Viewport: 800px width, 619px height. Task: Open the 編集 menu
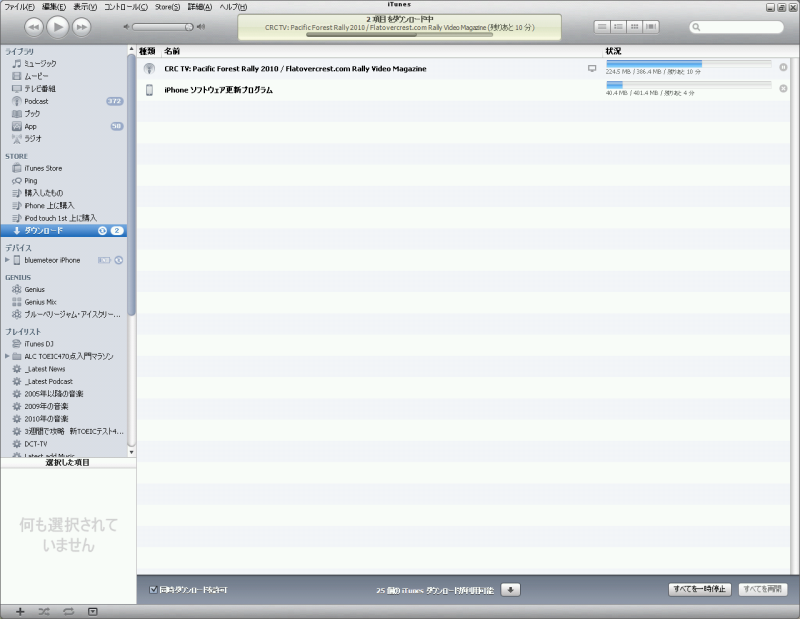coord(54,7)
